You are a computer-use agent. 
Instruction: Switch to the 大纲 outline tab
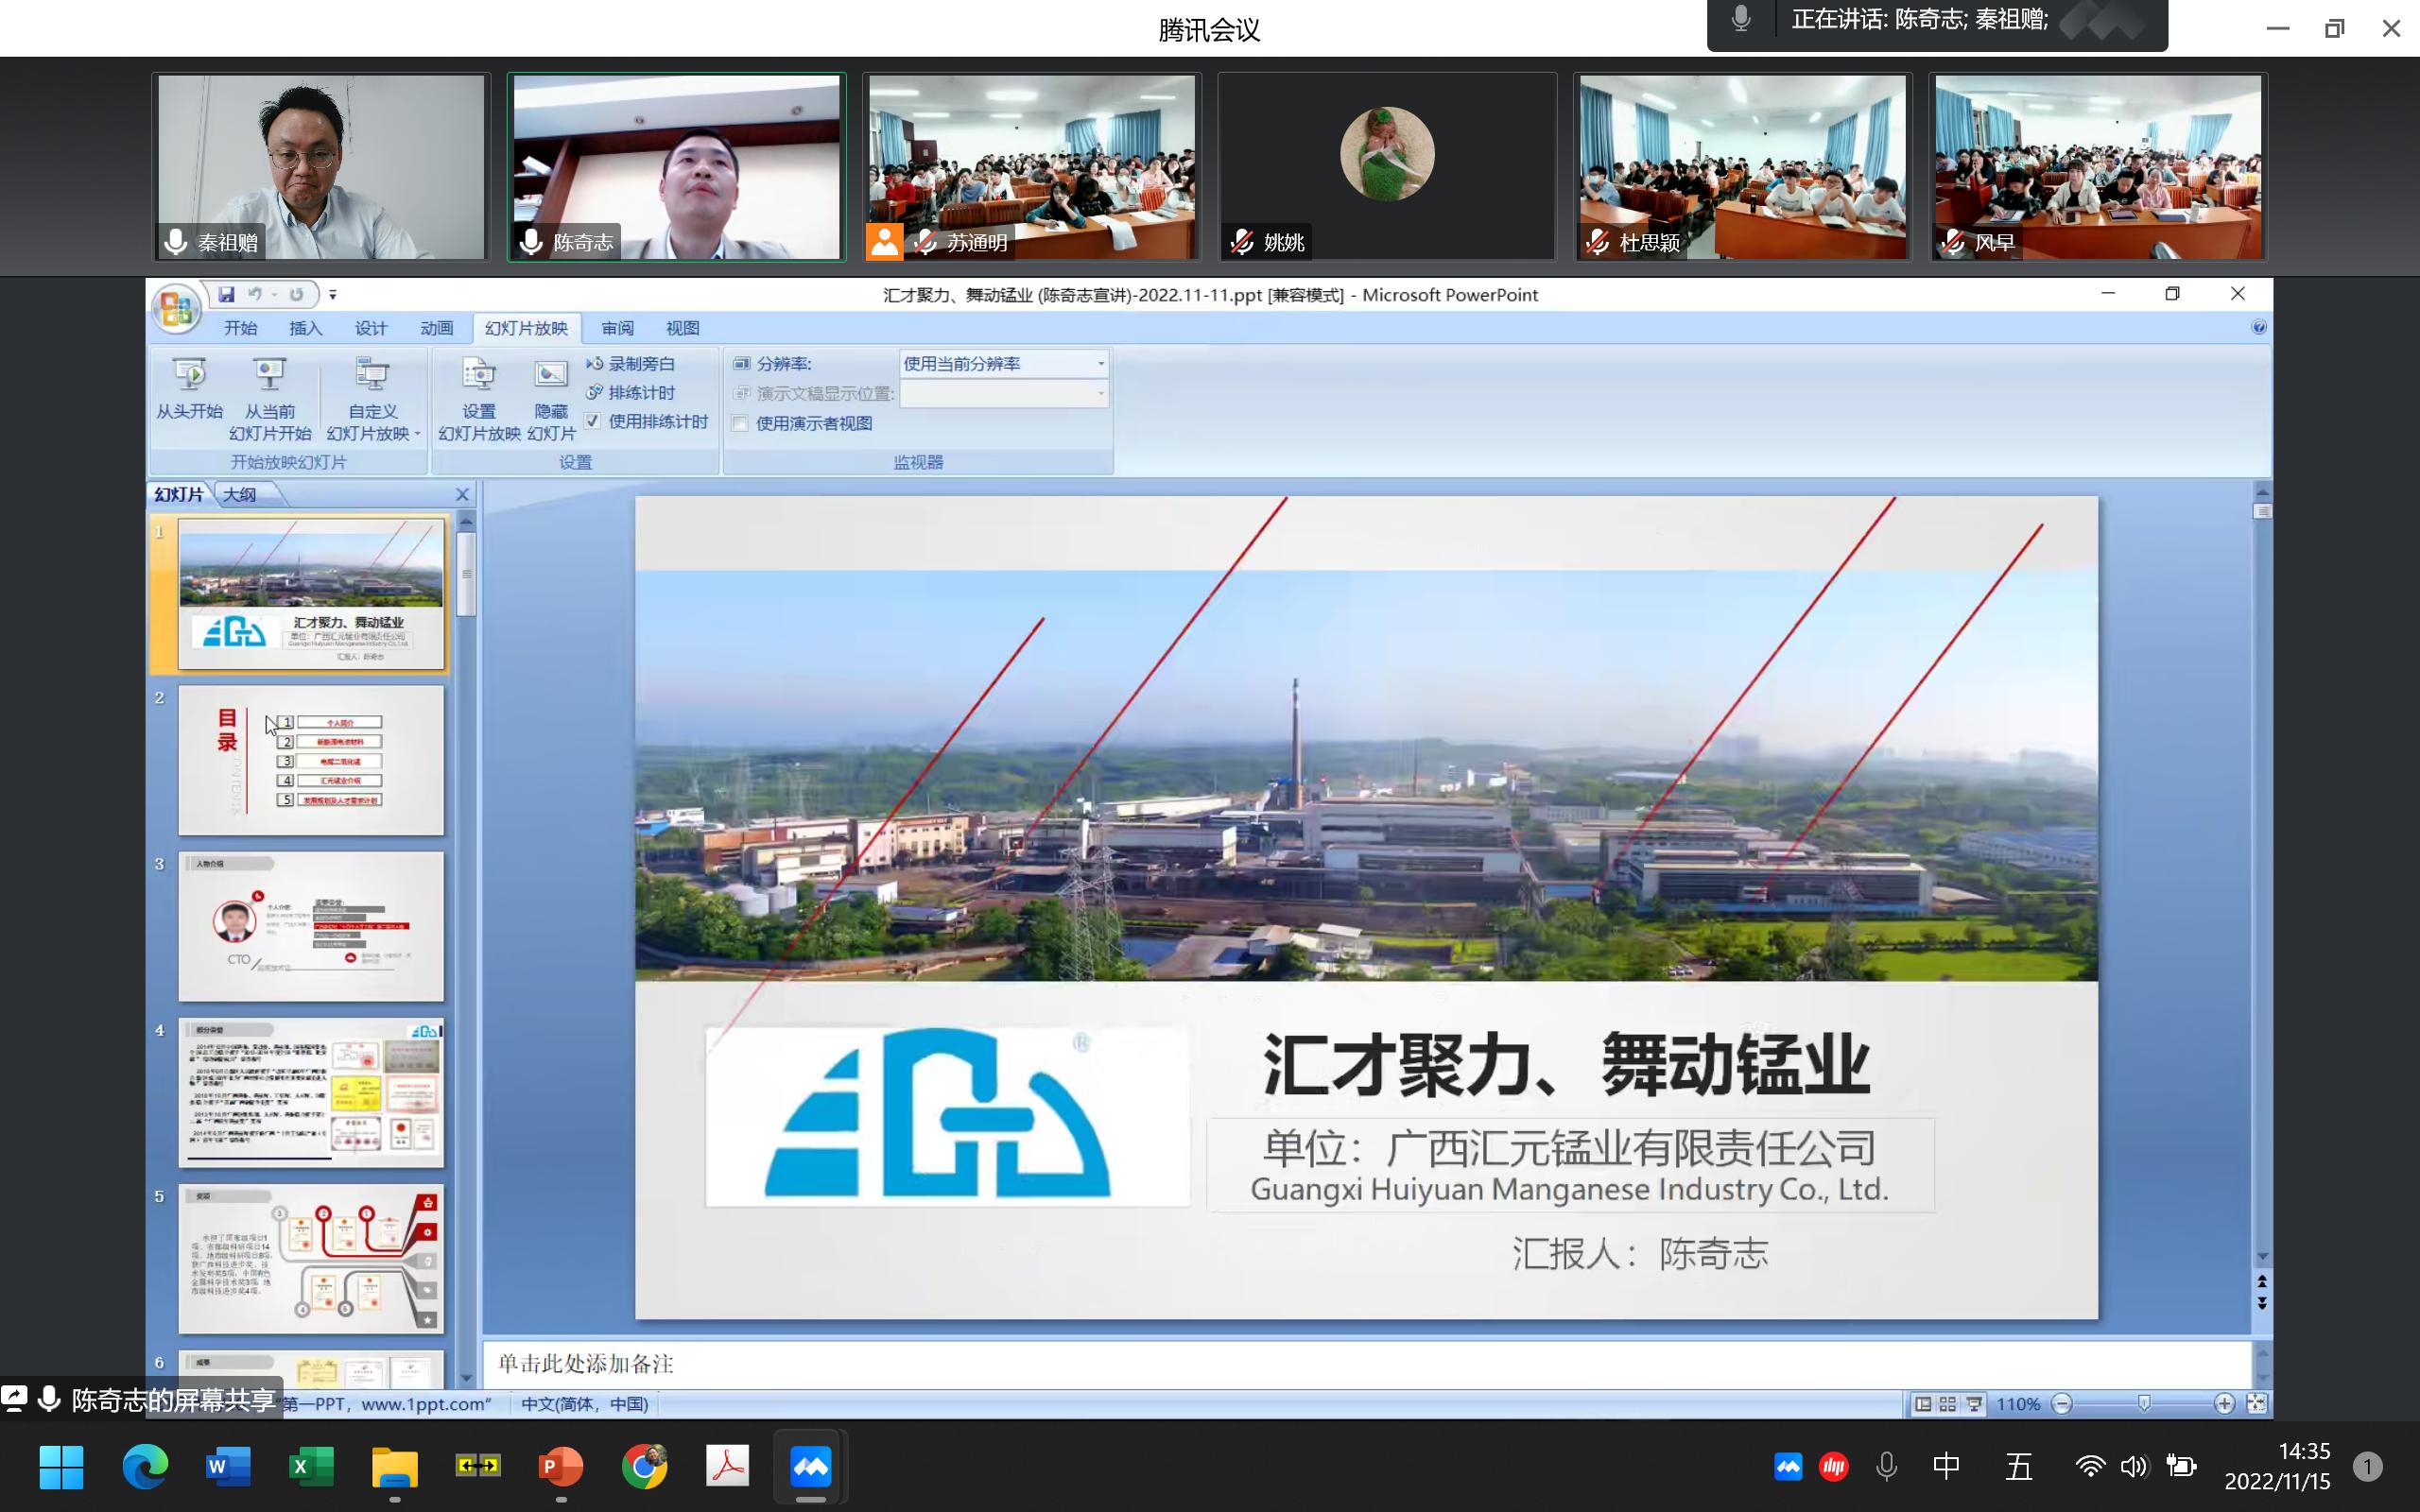pos(240,494)
